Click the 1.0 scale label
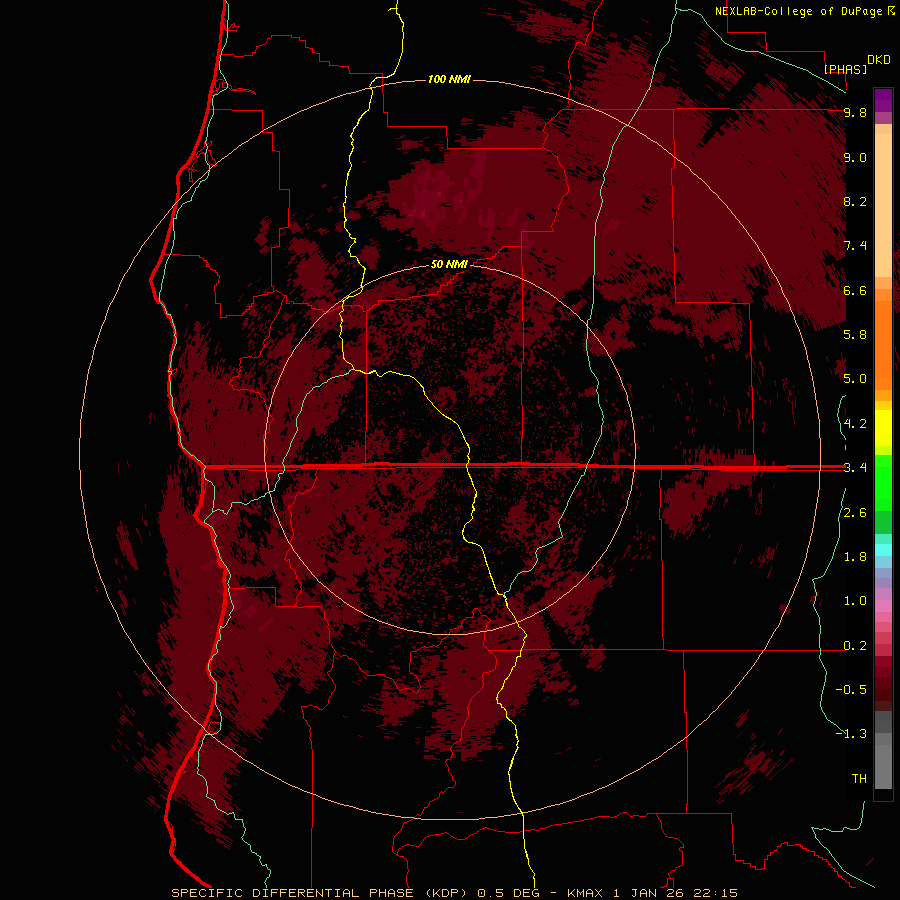 click(x=855, y=601)
